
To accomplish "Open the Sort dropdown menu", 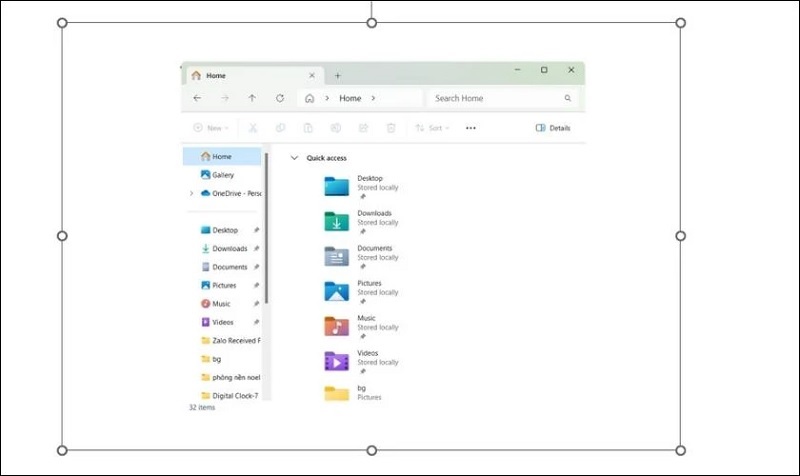I will 433,128.
